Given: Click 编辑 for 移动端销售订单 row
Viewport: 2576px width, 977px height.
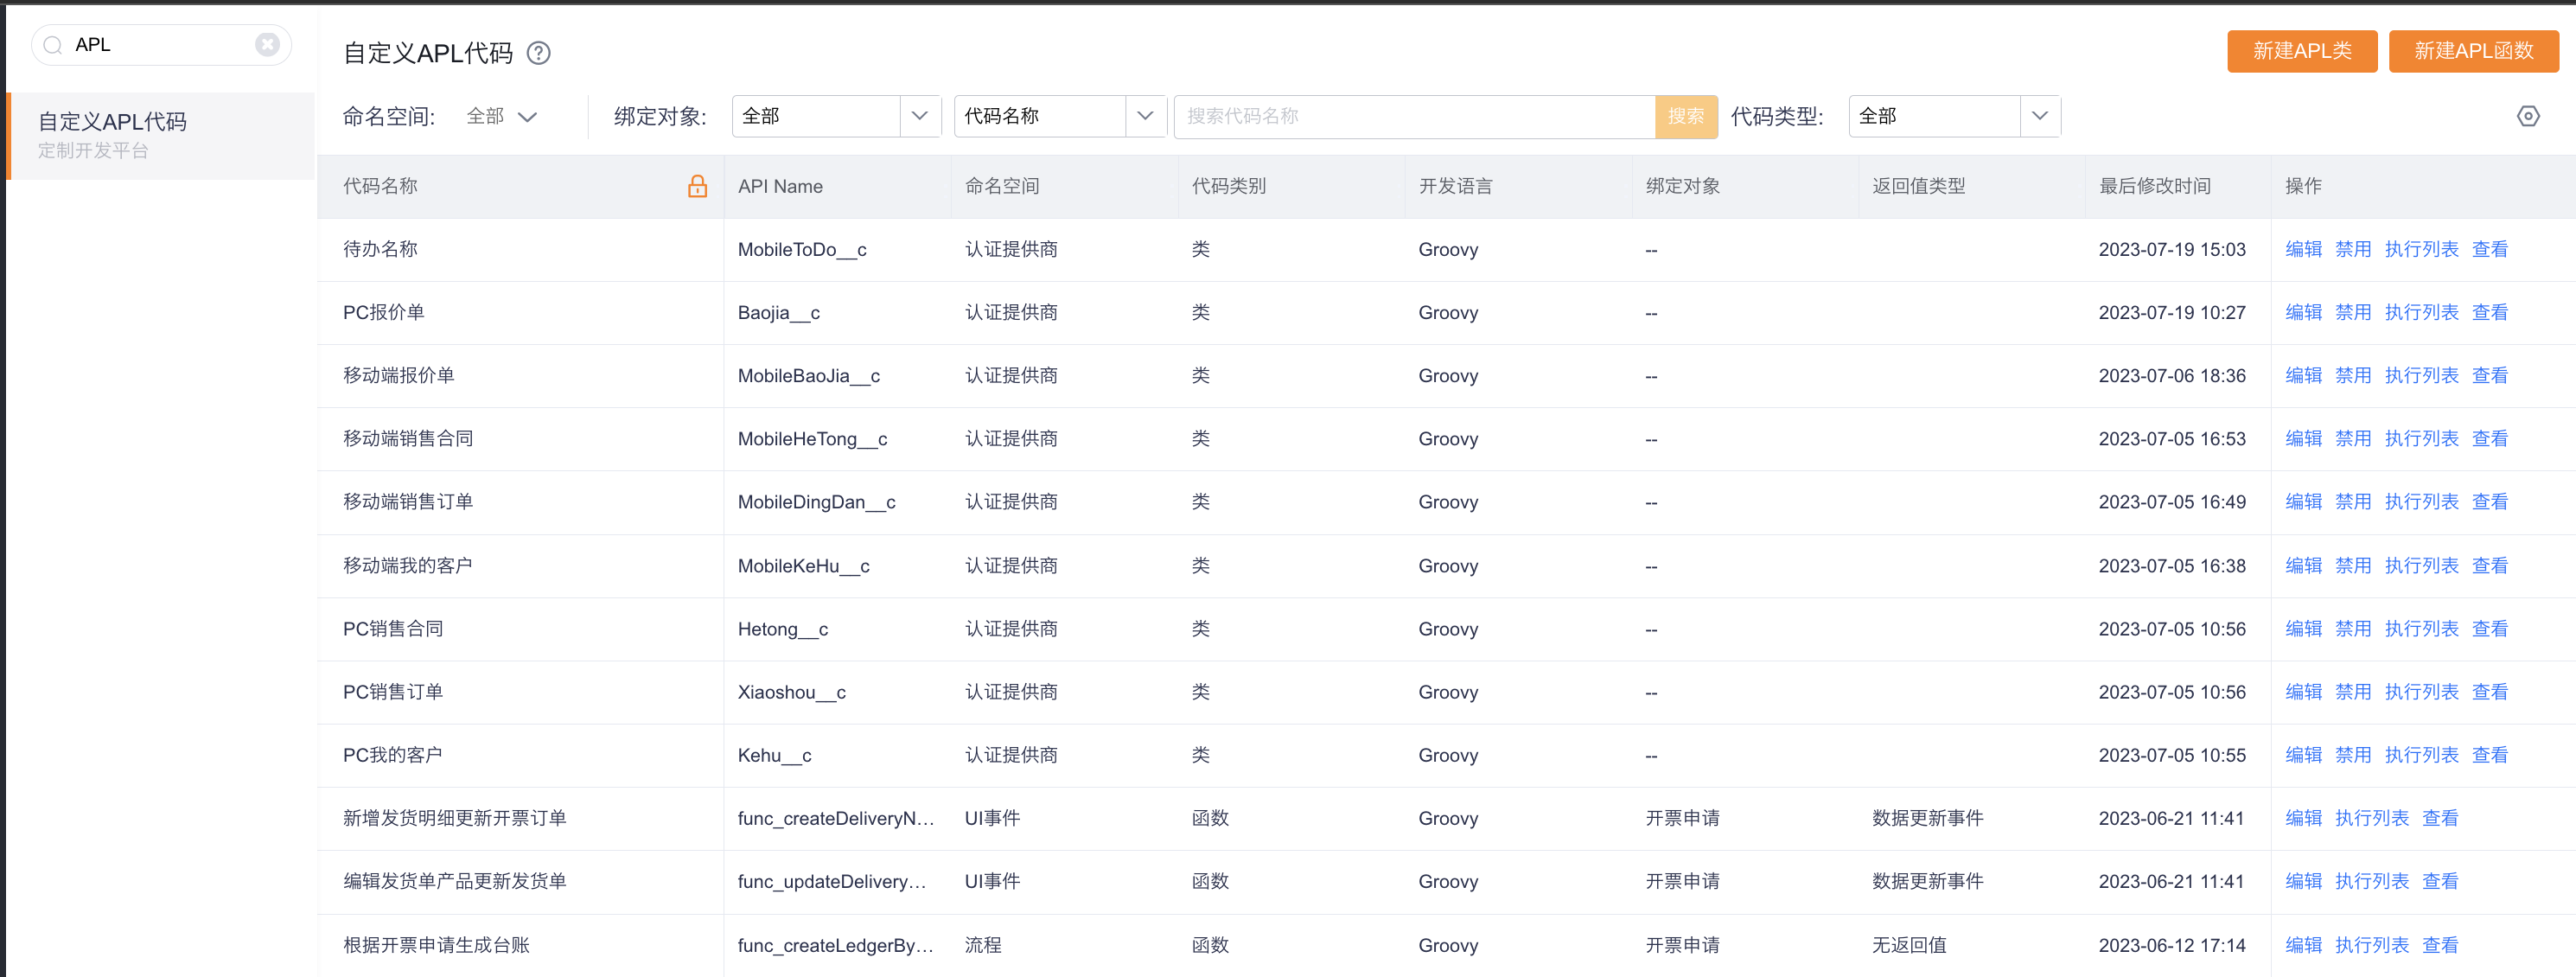Looking at the screenshot, I should (2303, 501).
